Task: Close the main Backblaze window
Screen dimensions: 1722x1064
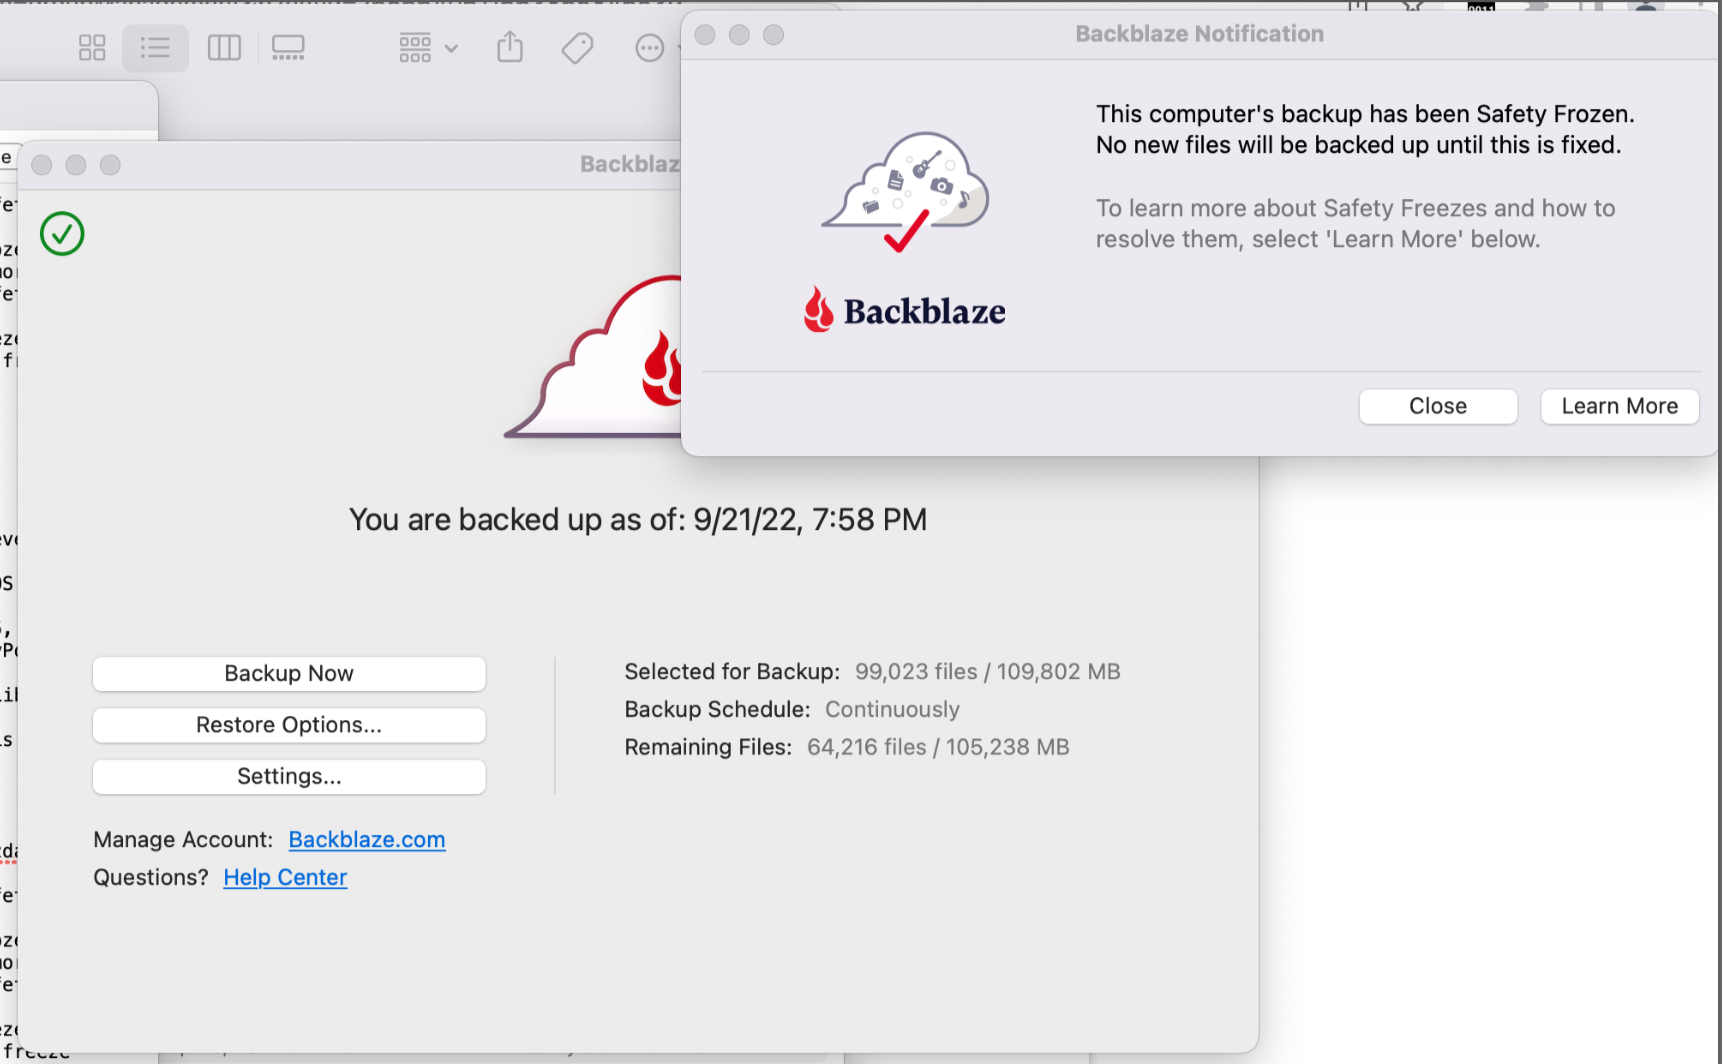Action: (41, 165)
